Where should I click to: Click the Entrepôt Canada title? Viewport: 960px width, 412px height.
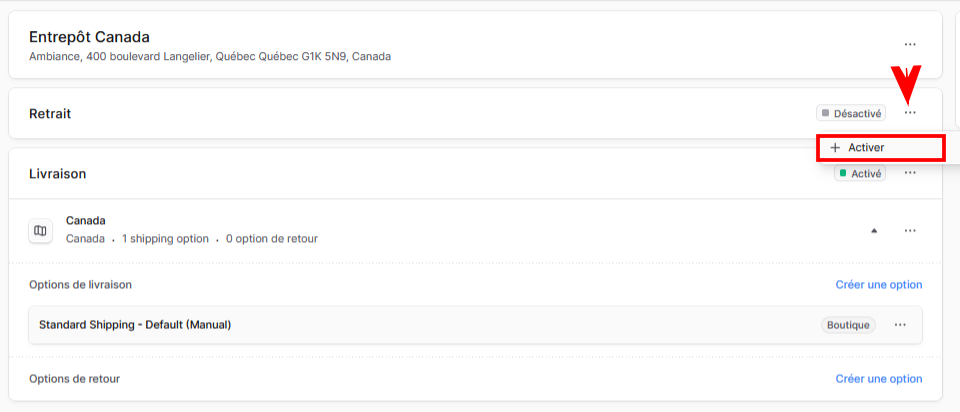(89, 37)
